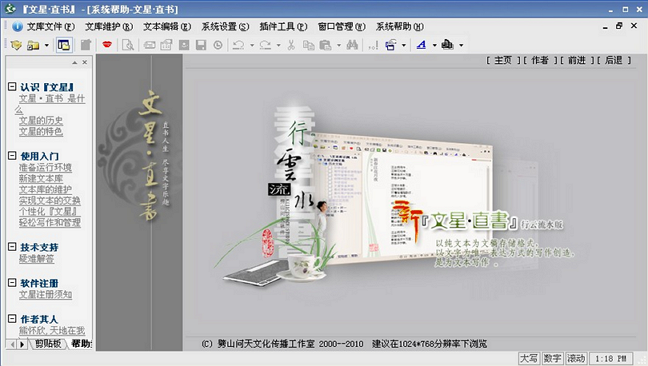Open the 文星的历史 help link
This screenshot has width=648, height=366.
[x=41, y=120]
